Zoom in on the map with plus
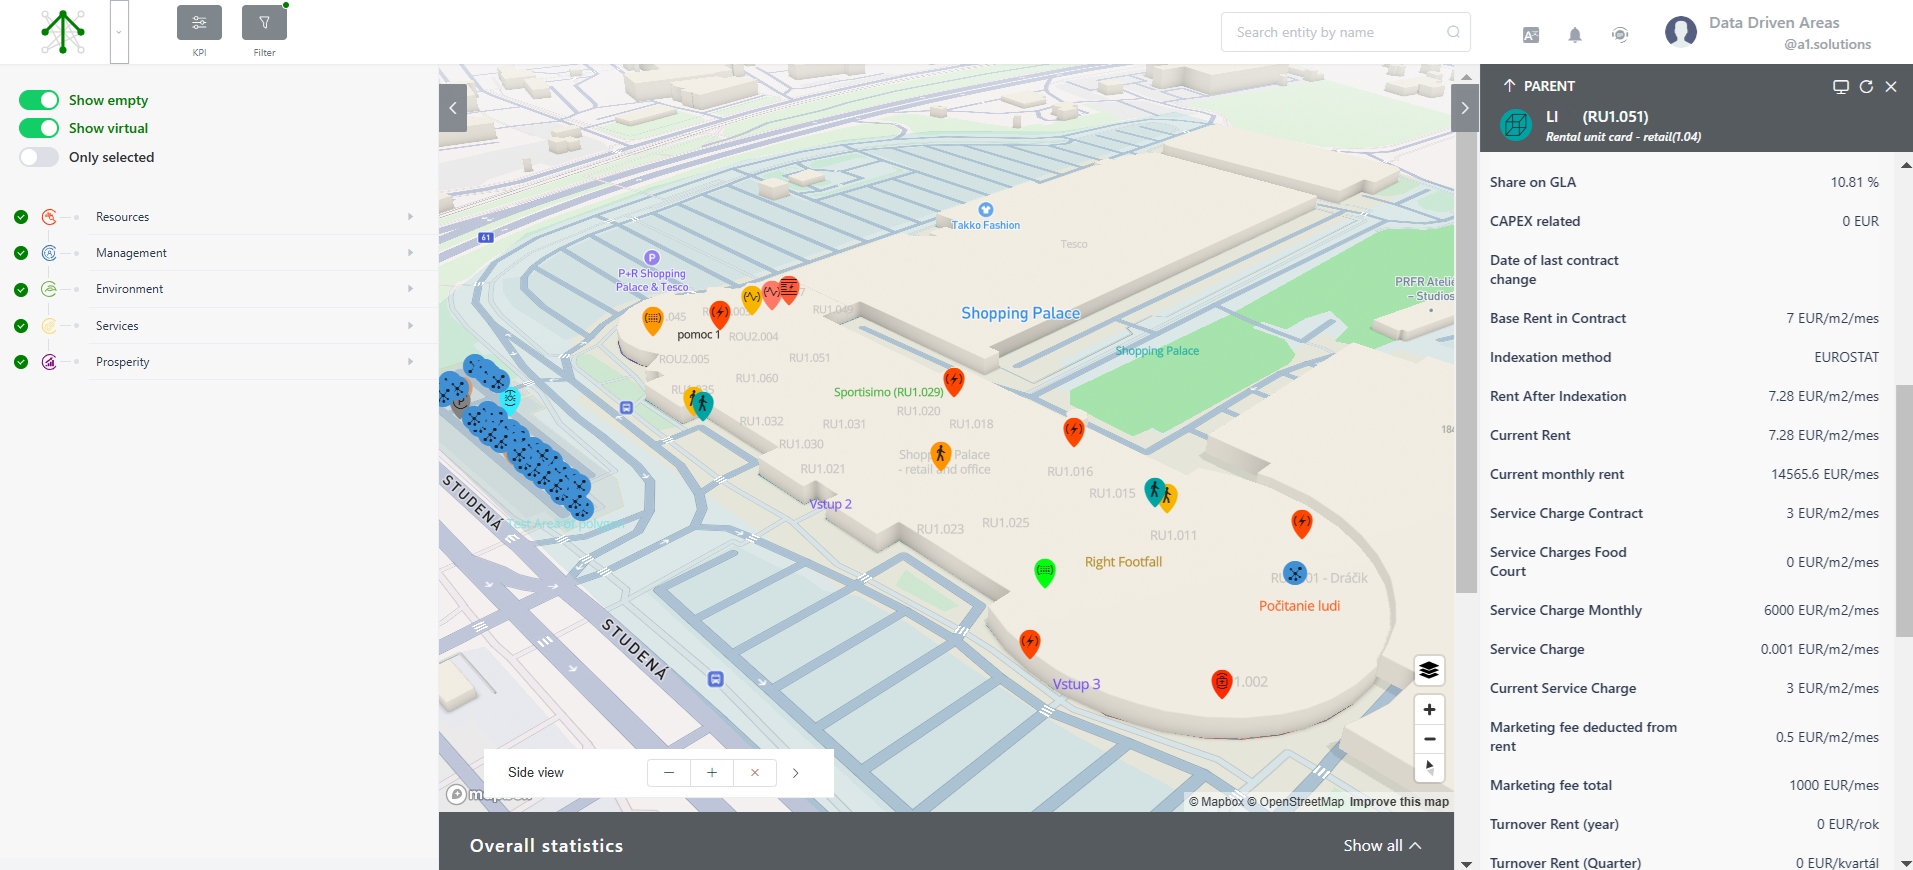The width and height of the screenshot is (1913, 870). pos(1429,709)
